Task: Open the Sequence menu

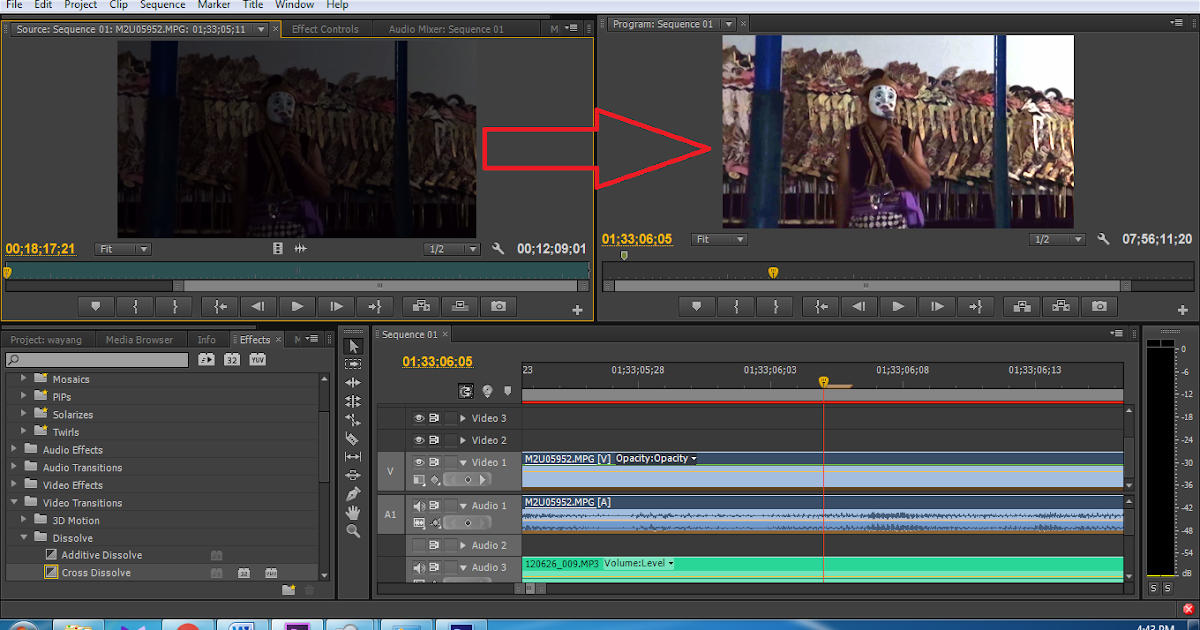Action: click(162, 4)
